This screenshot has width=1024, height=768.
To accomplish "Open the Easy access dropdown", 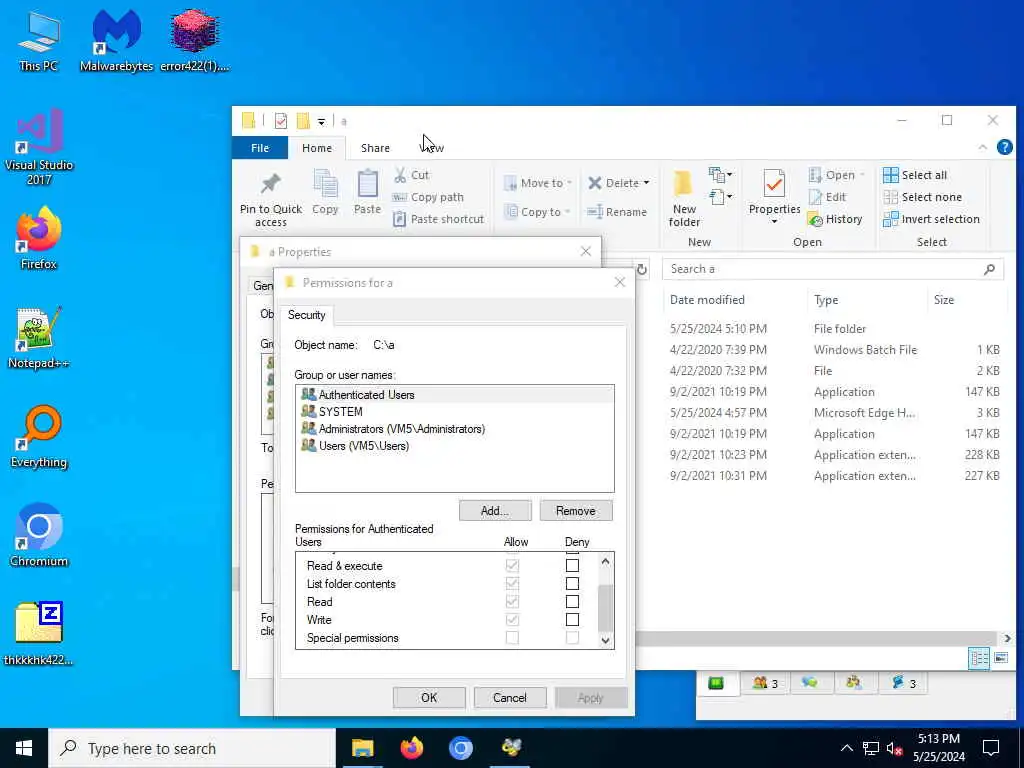I will pyautogui.click(x=720, y=196).
